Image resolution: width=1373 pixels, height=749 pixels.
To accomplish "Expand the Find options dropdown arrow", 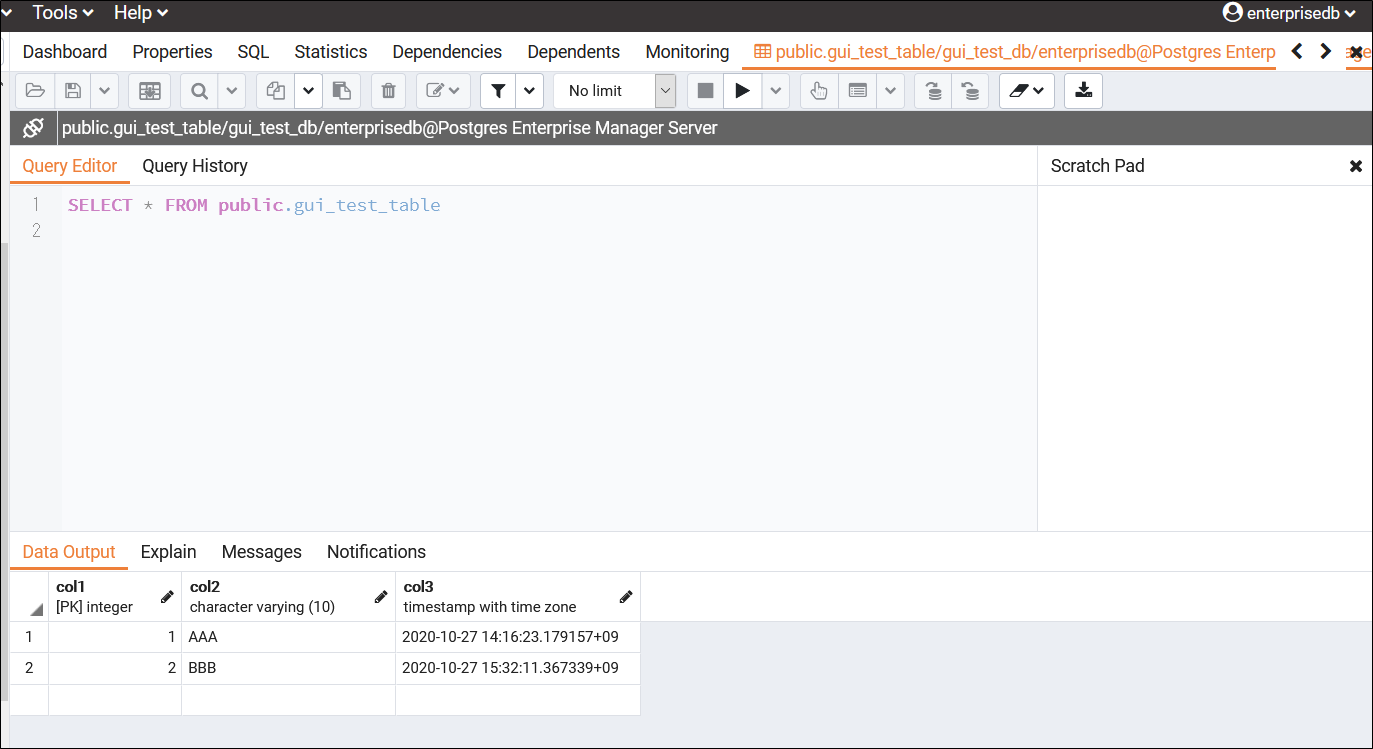I will pyautogui.click(x=231, y=91).
